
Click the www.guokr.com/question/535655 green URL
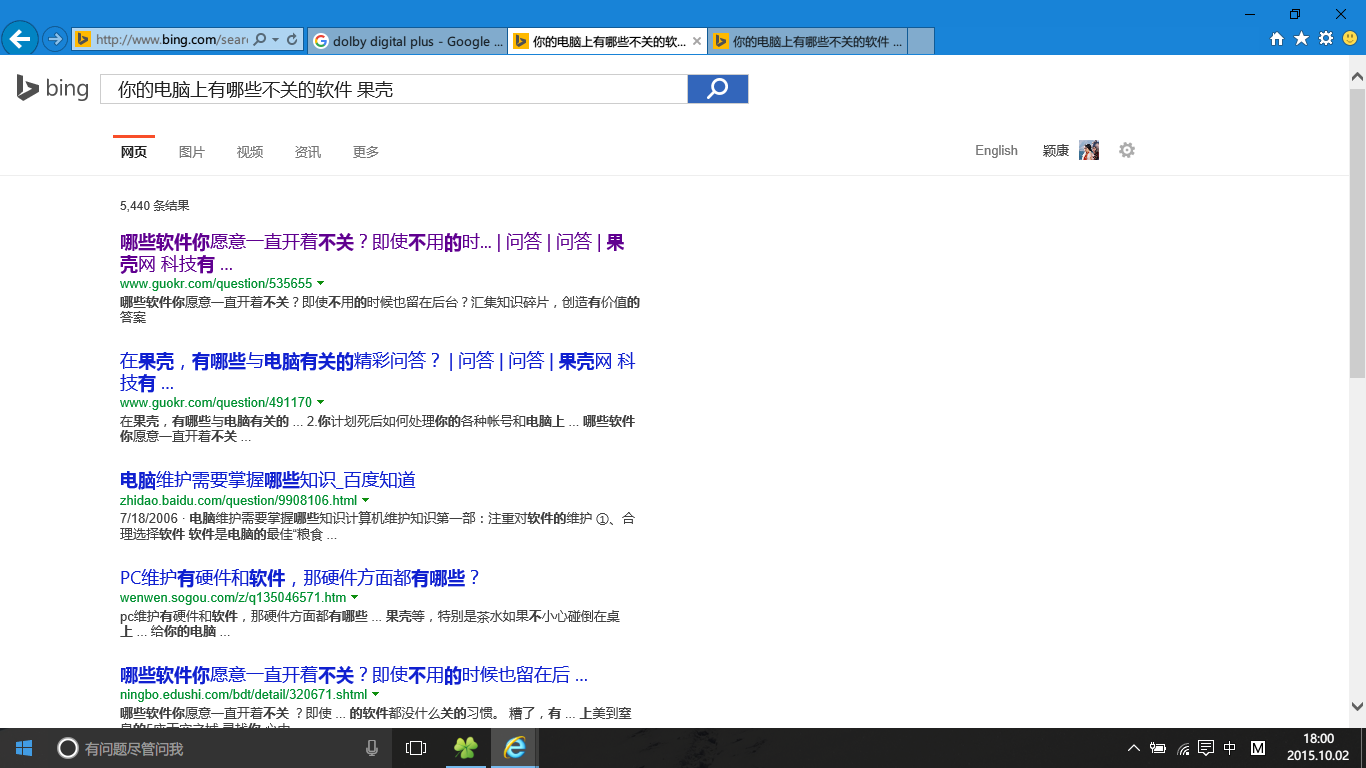coord(216,284)
